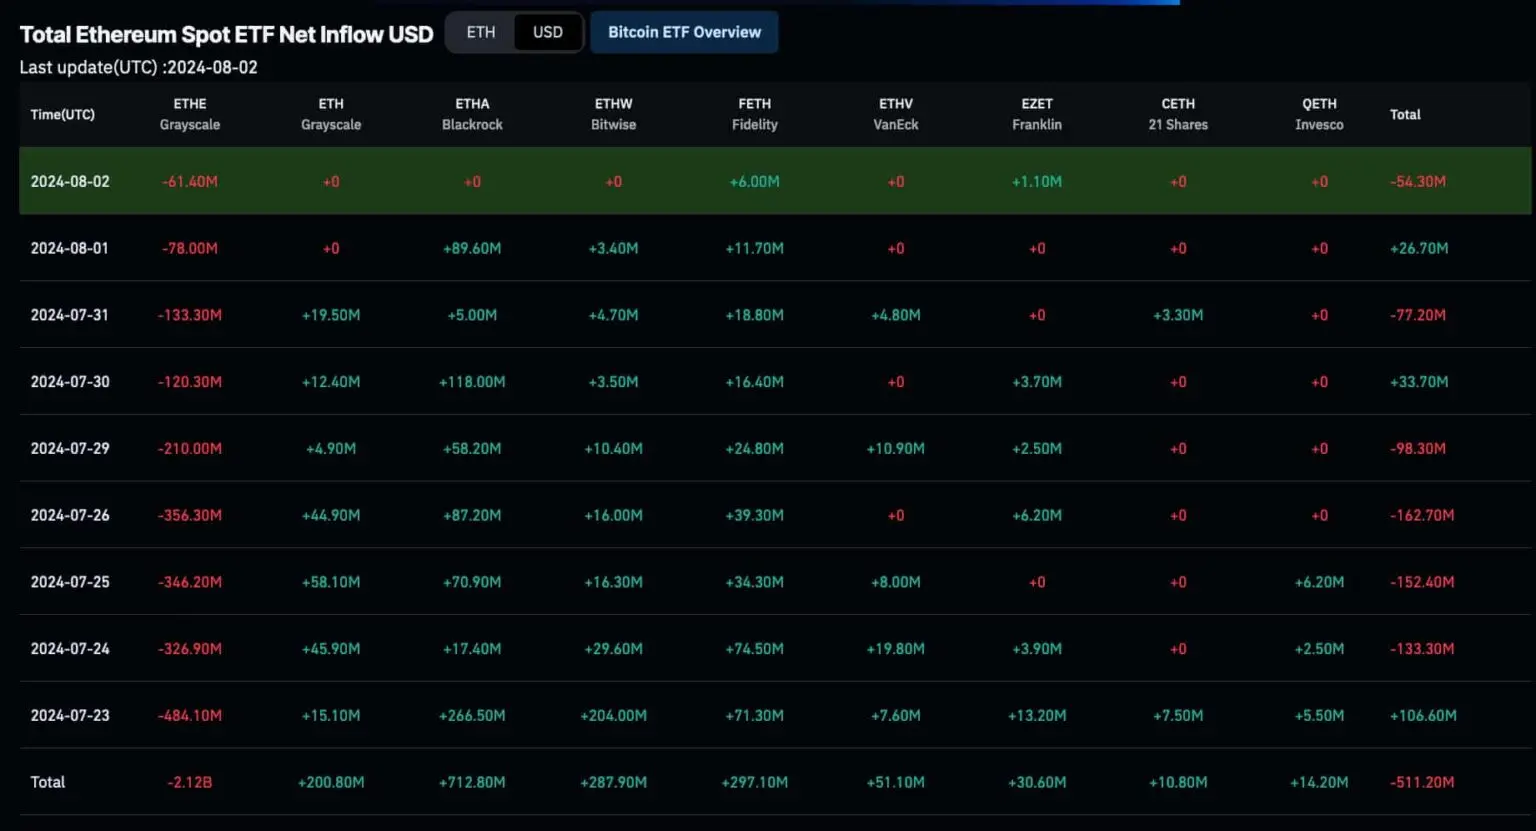Select the 2024-07-29 date cell

(70, 449)
